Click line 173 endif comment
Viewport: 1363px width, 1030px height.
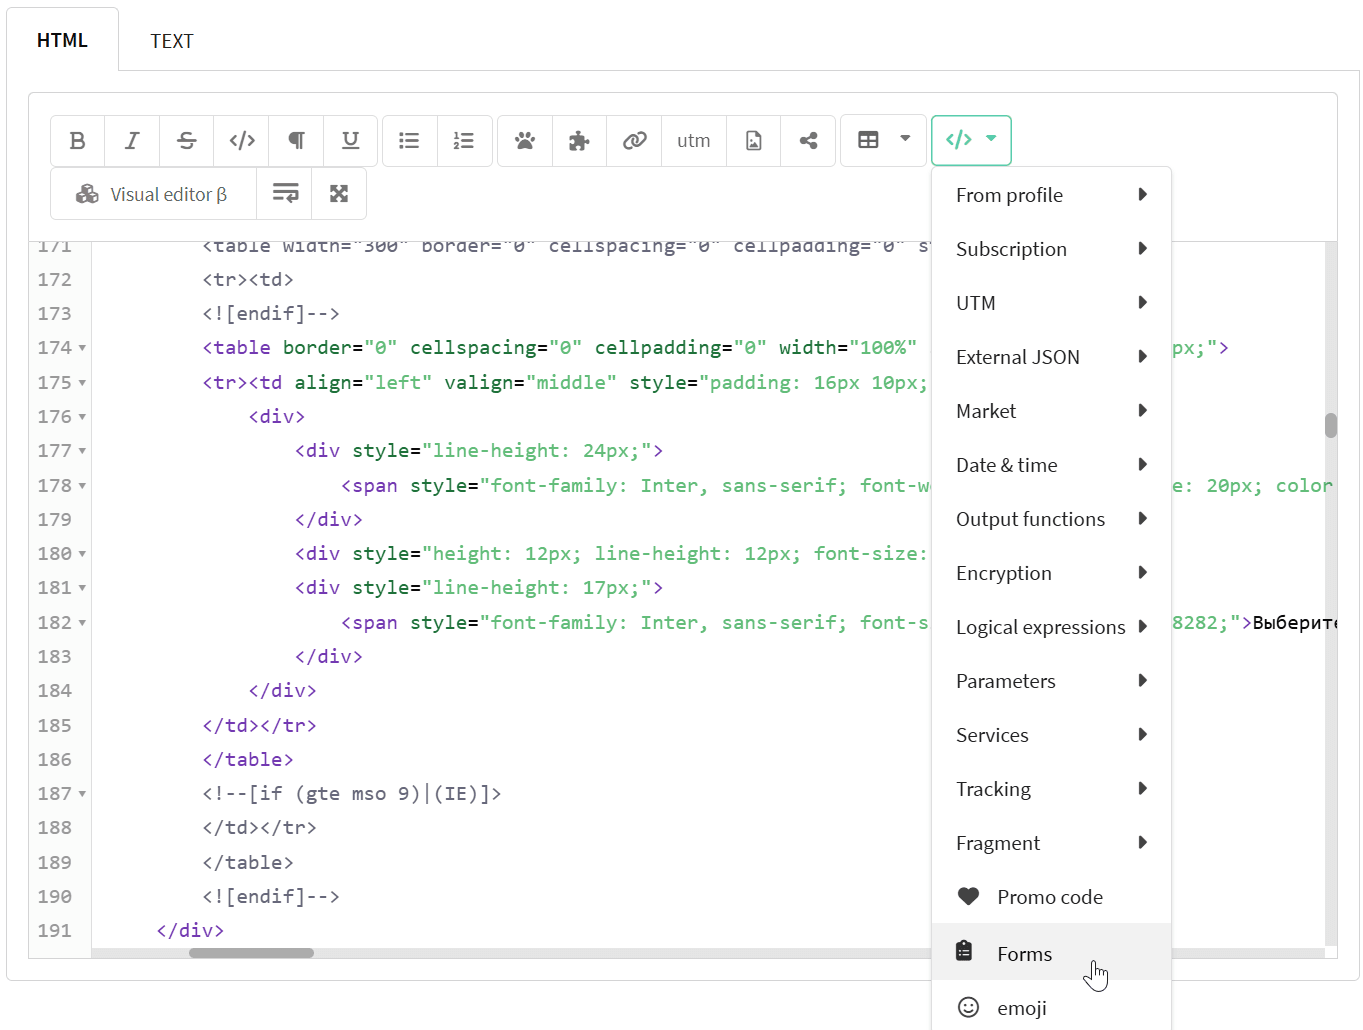coord(271,313)
